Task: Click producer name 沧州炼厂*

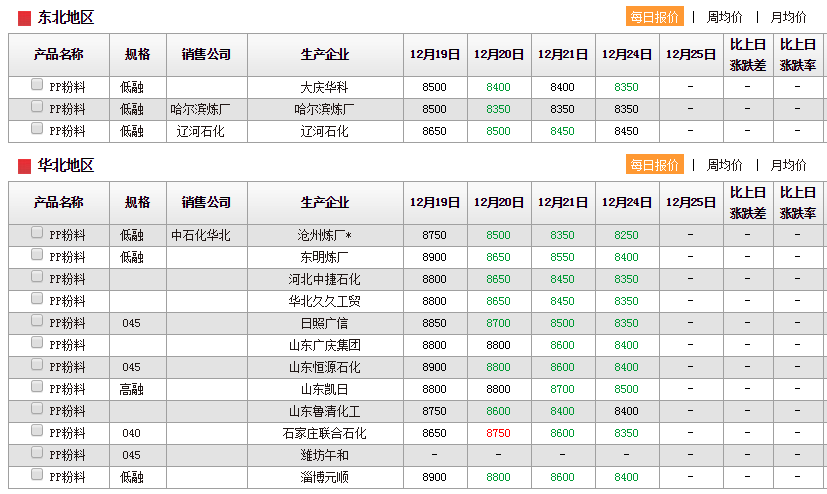Action: pyautogui.click(x=324, y=235)
